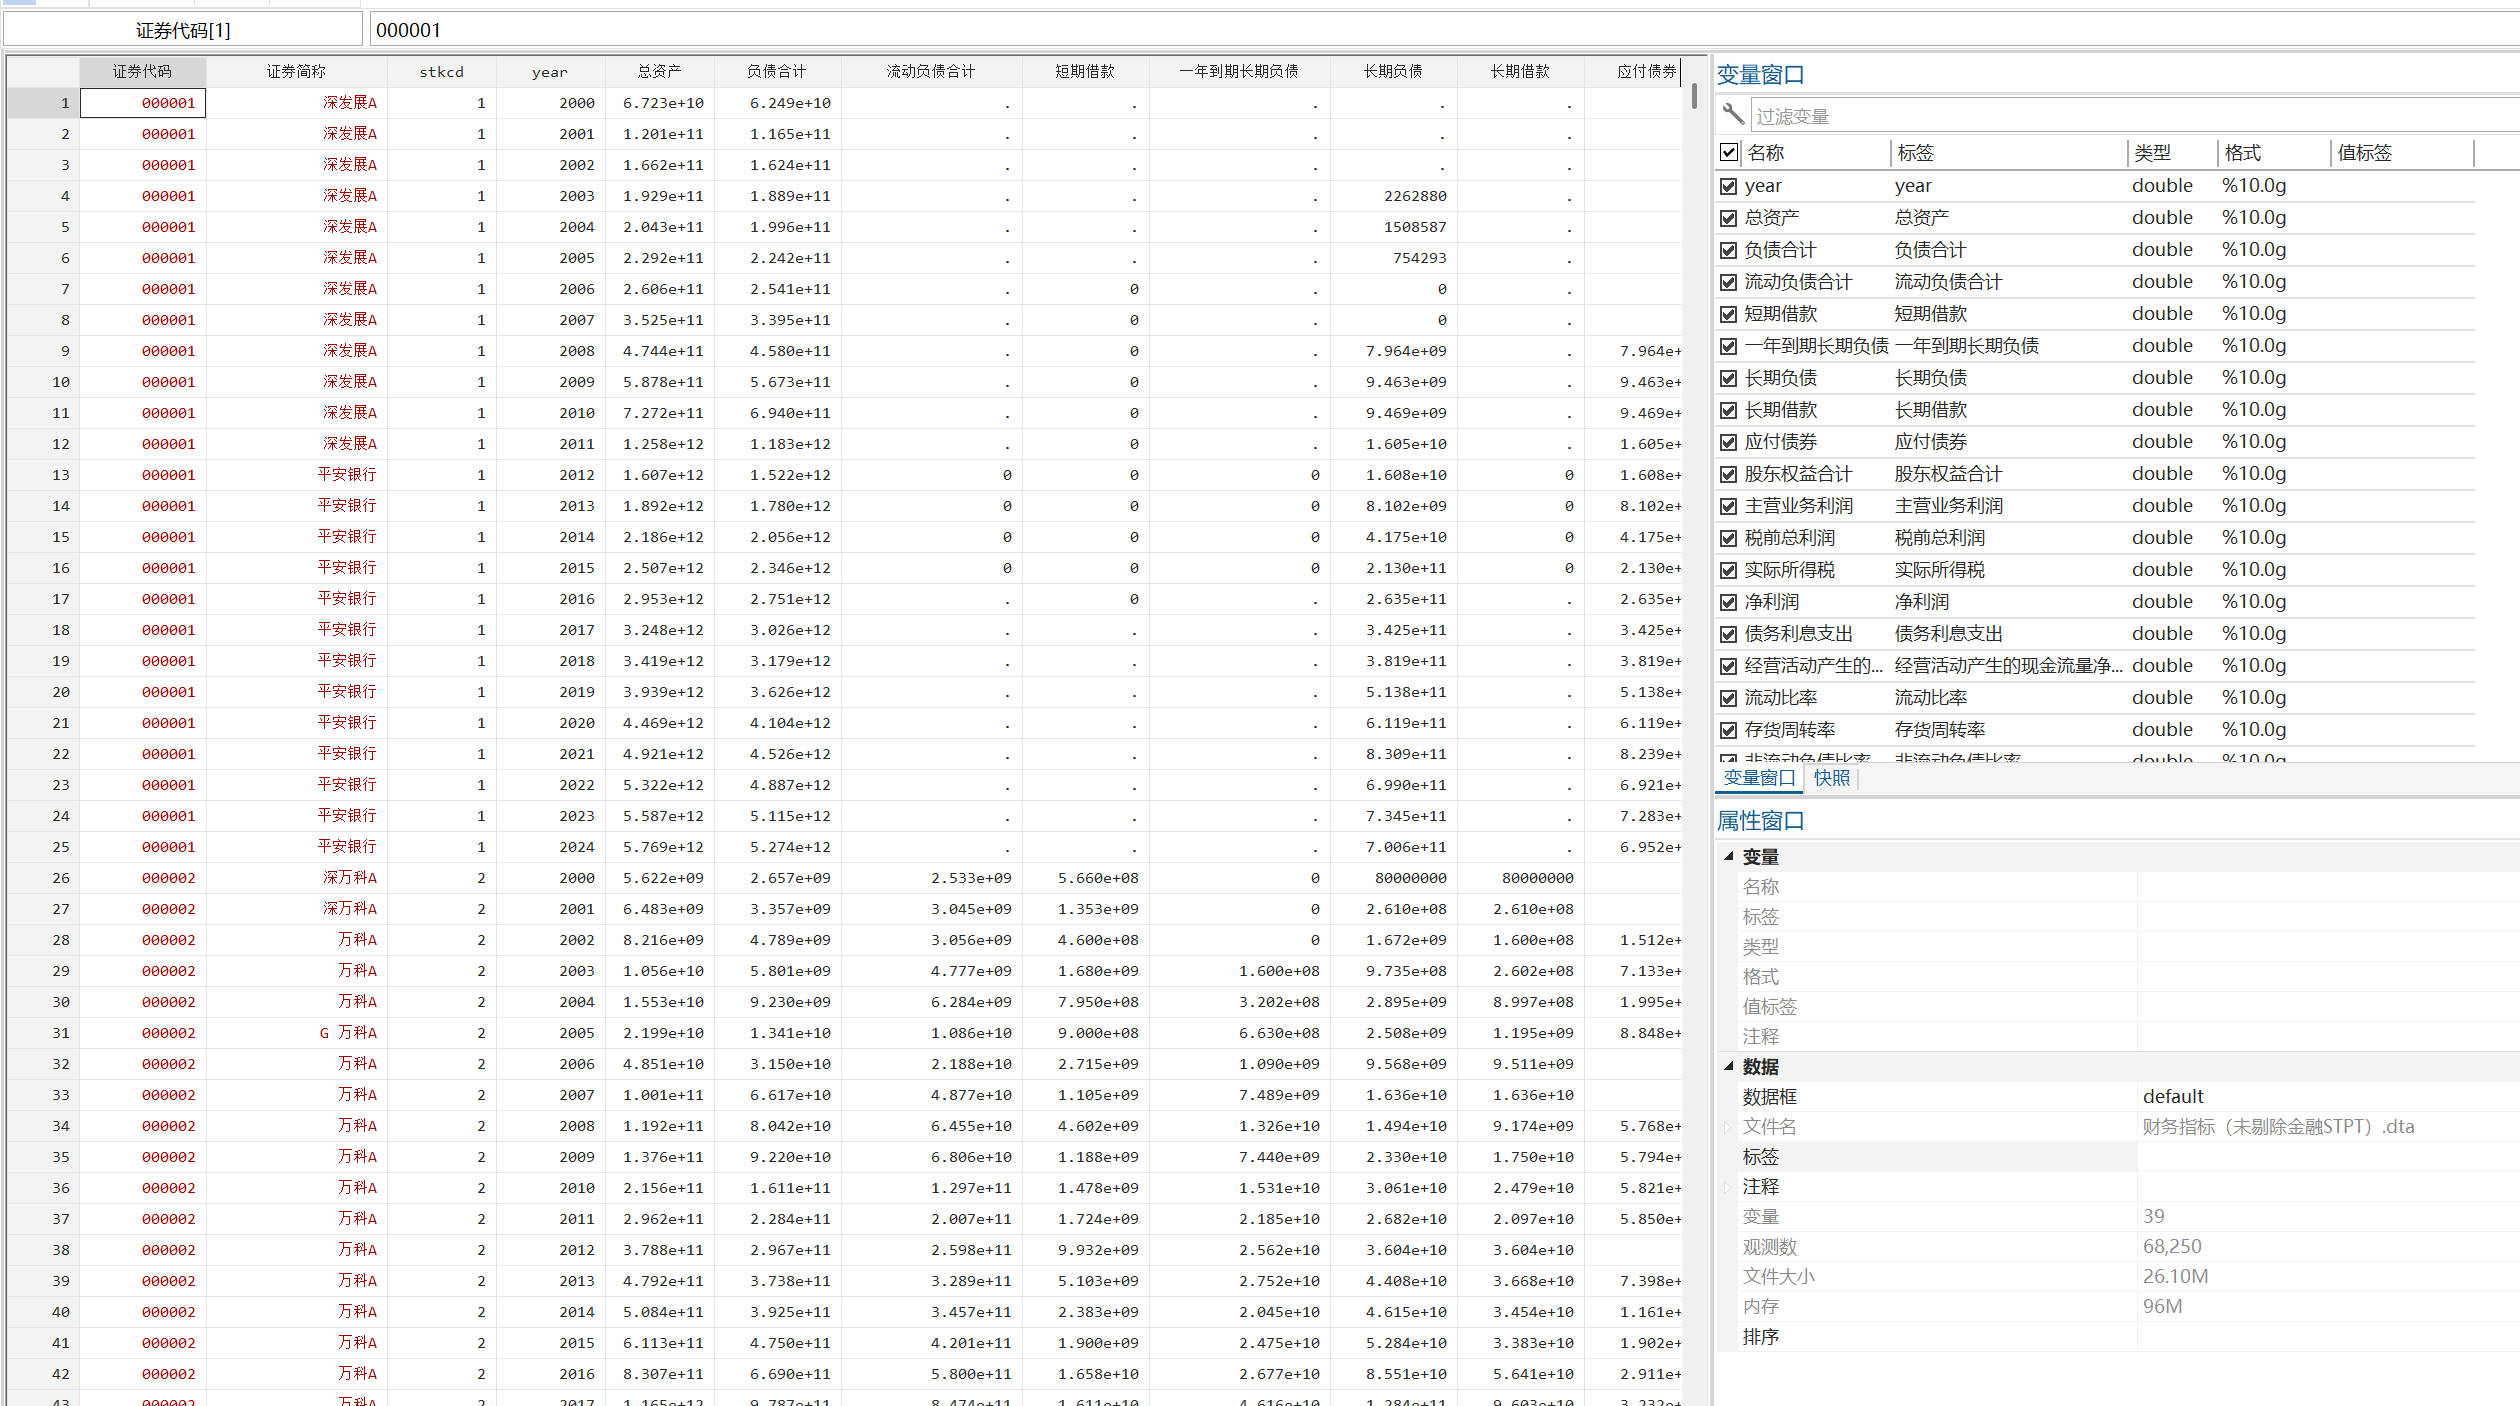
Task: Uncheck the 短期借款 variable checkbox
Action: pyautogui.click(x=1729, y=314)
